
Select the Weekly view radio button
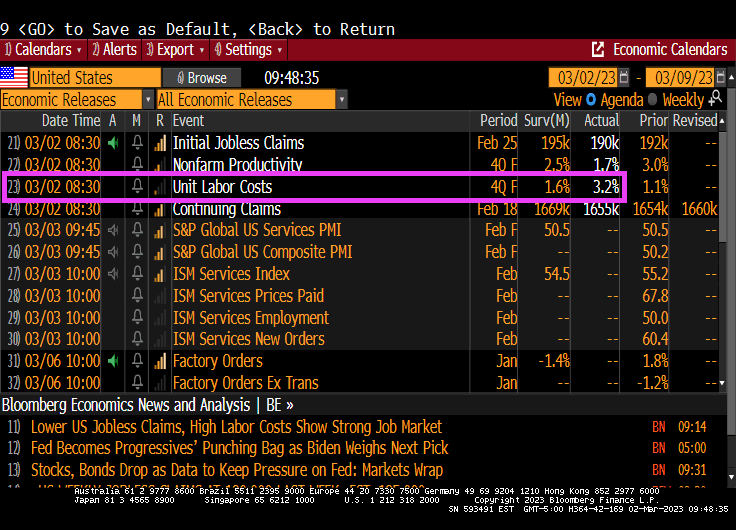pos(653,100)
